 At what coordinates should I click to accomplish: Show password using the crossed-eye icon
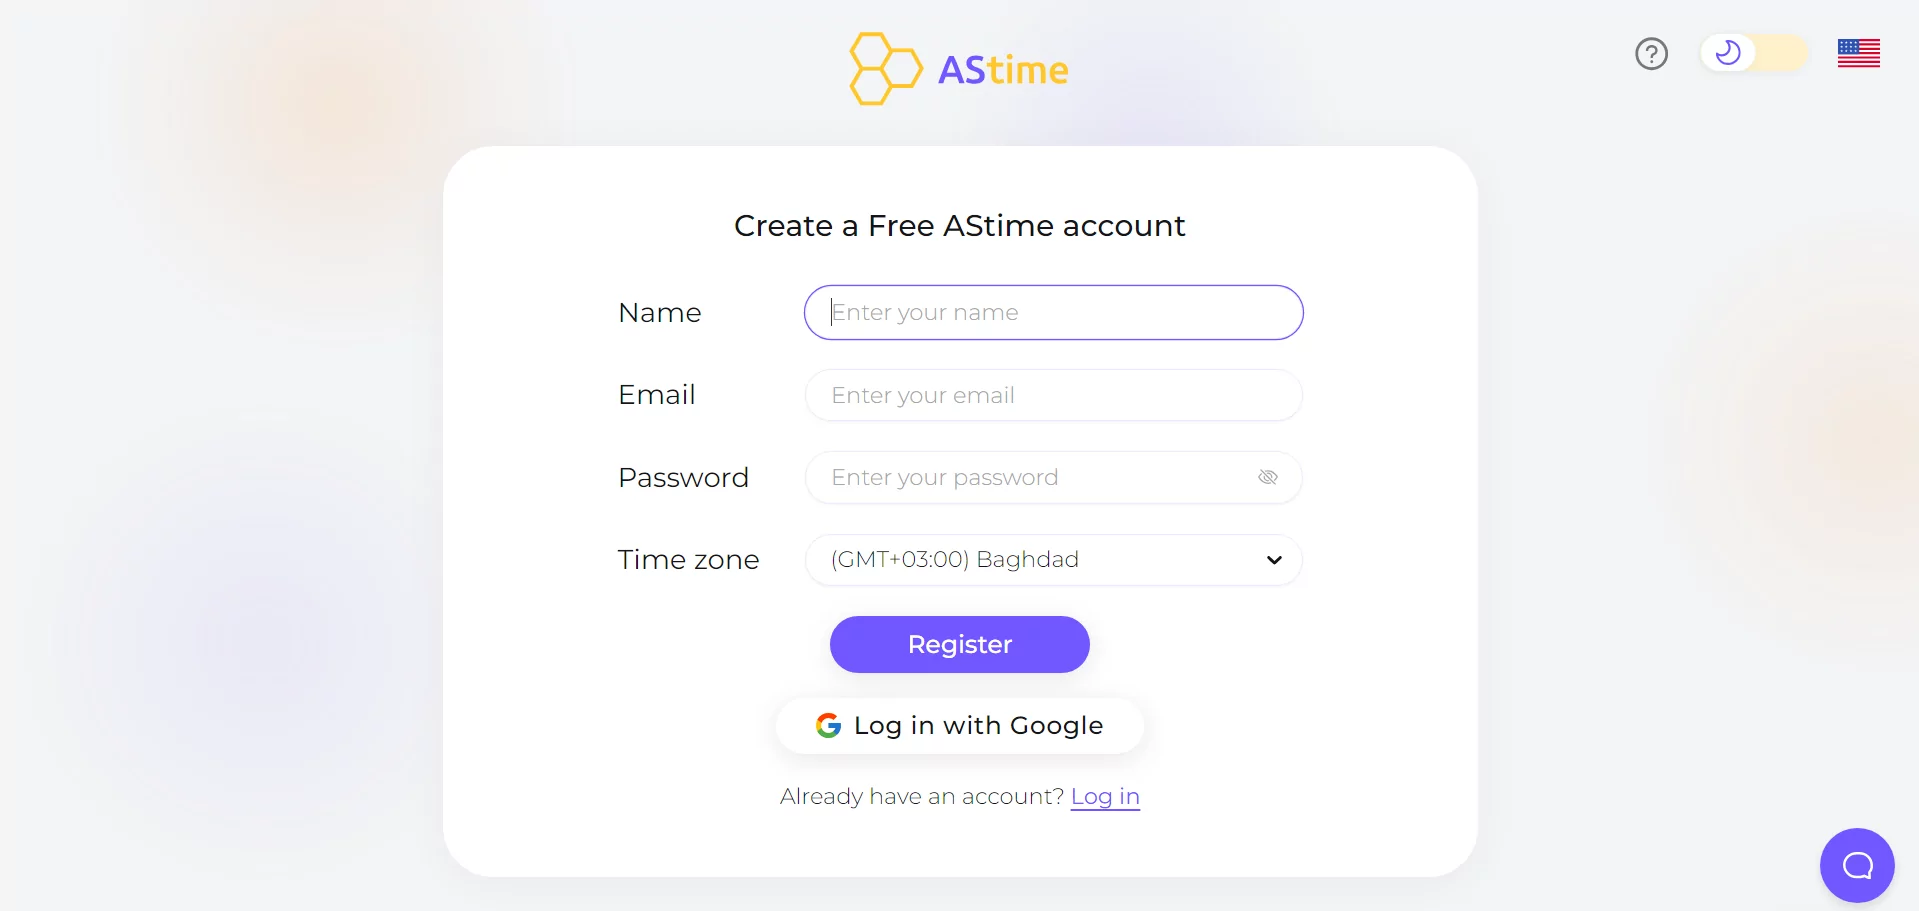pyautogui.click(x=1268, y=478)
